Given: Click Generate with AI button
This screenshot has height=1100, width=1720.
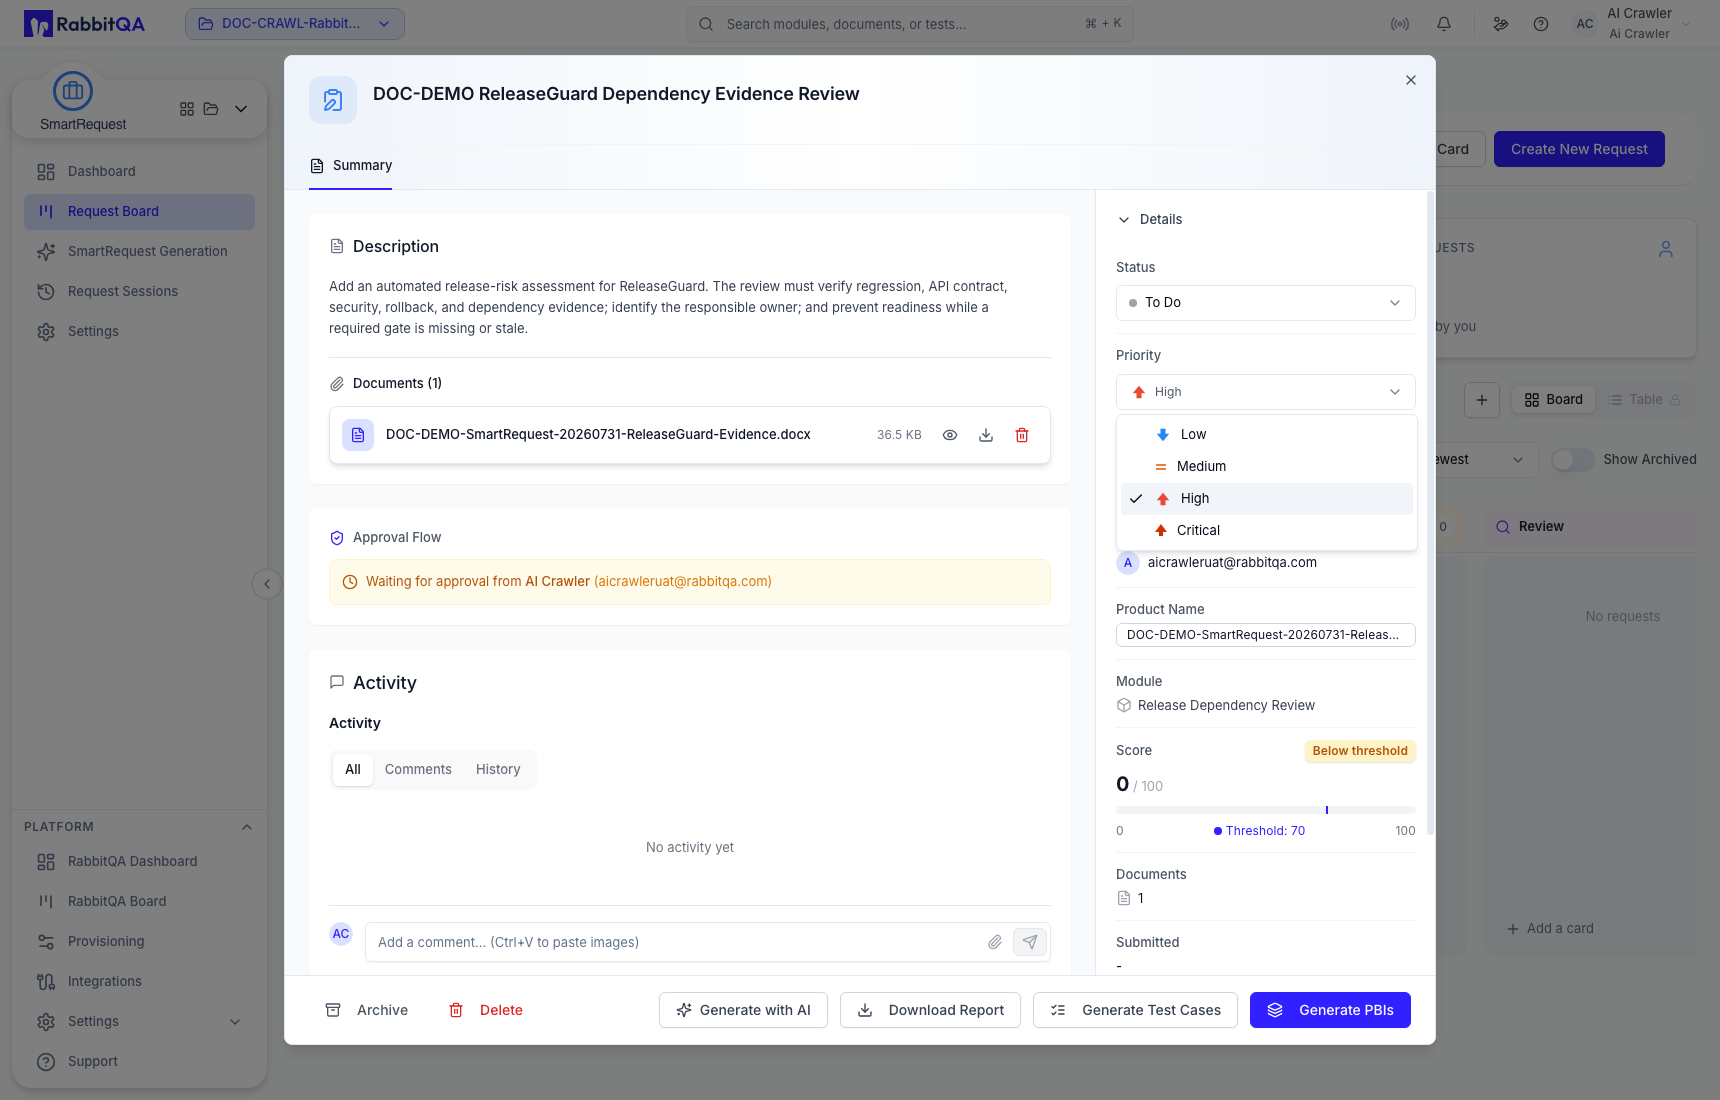Looking at the screenshot, I should (743, 1010).
